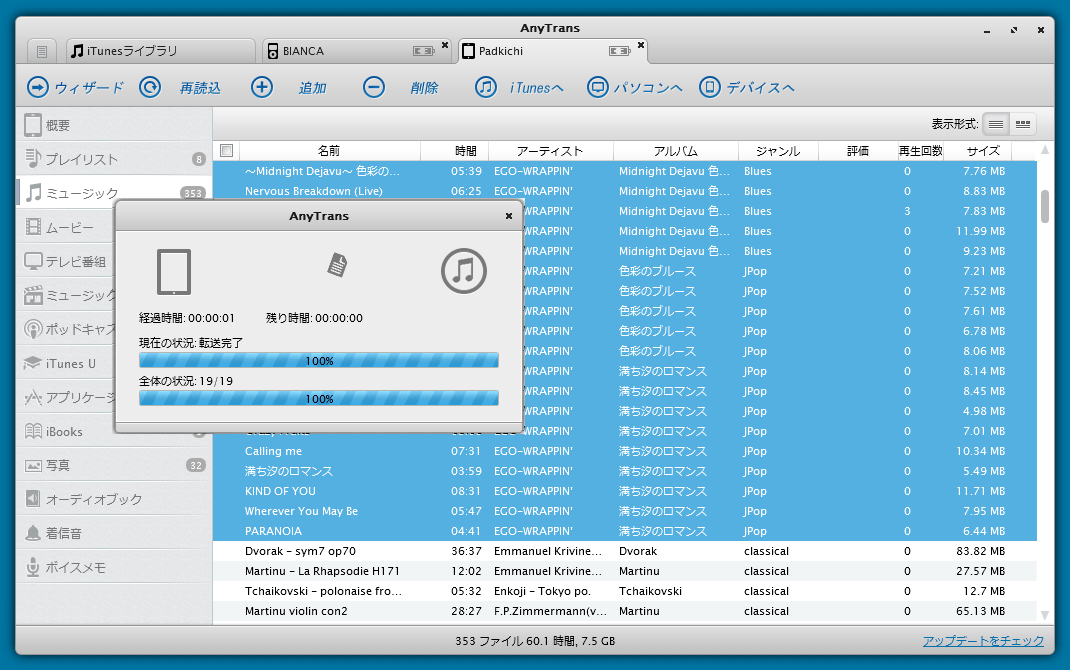
Task: Close the Padkichi tab
Action: (x=641, y=45)
